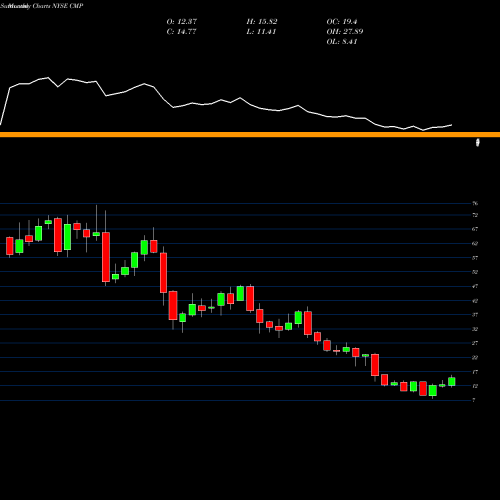Image resolution: width=500 pixels, height=500 pixels.
Task: Select the low value 'L: 11.41'
Action: pos(261,32)
